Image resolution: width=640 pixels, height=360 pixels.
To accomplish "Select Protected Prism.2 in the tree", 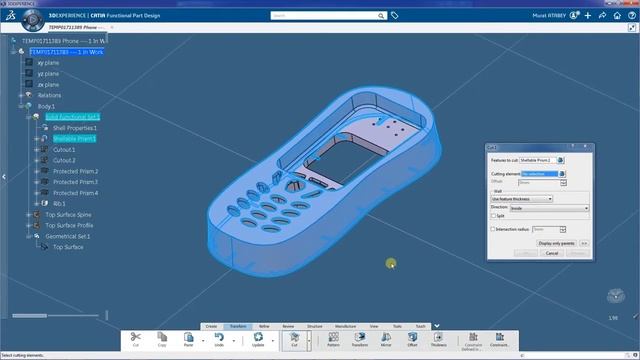I will 76,171.
